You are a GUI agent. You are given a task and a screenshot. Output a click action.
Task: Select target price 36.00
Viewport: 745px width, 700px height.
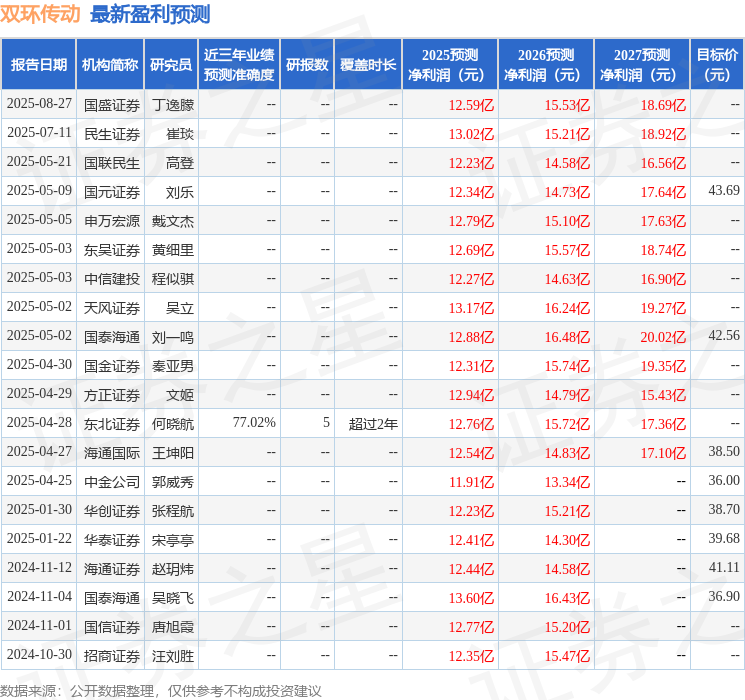pos(724,480)
